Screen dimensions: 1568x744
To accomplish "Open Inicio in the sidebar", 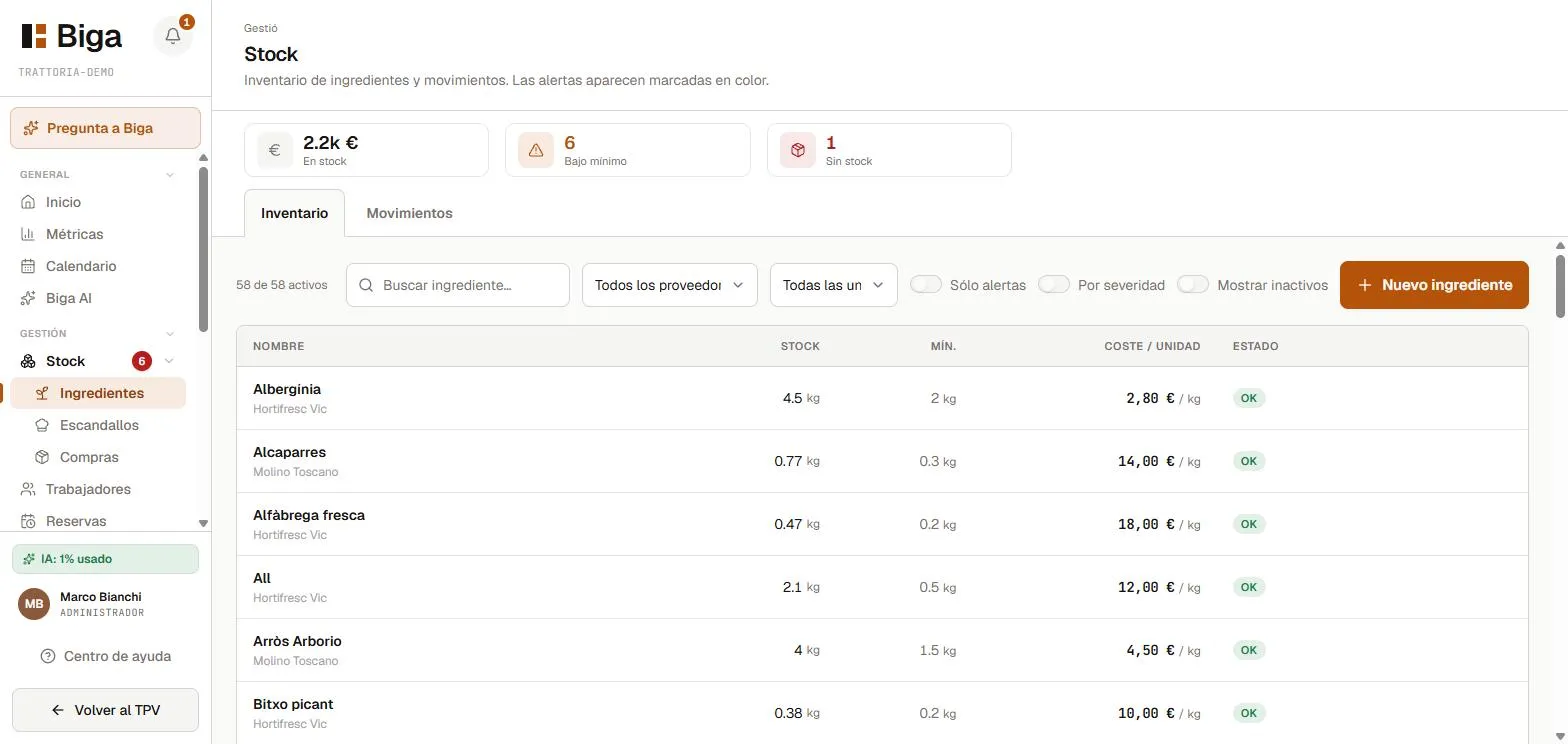I will pos(100,202).
